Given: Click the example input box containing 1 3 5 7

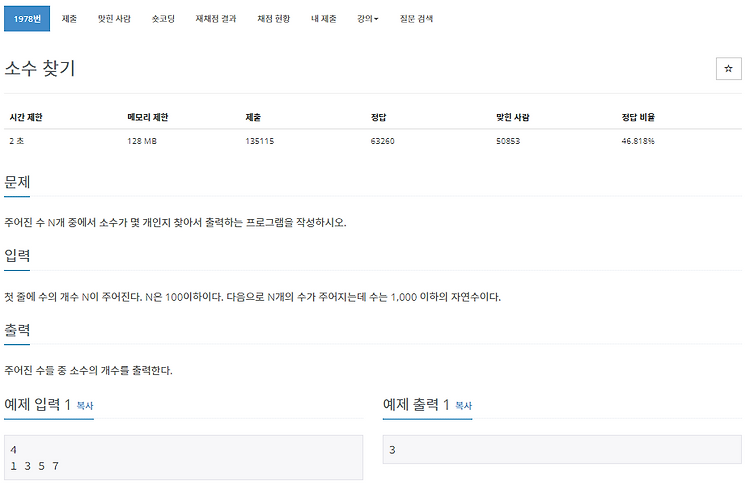Looking at the screenshot, I should point(183,457).
